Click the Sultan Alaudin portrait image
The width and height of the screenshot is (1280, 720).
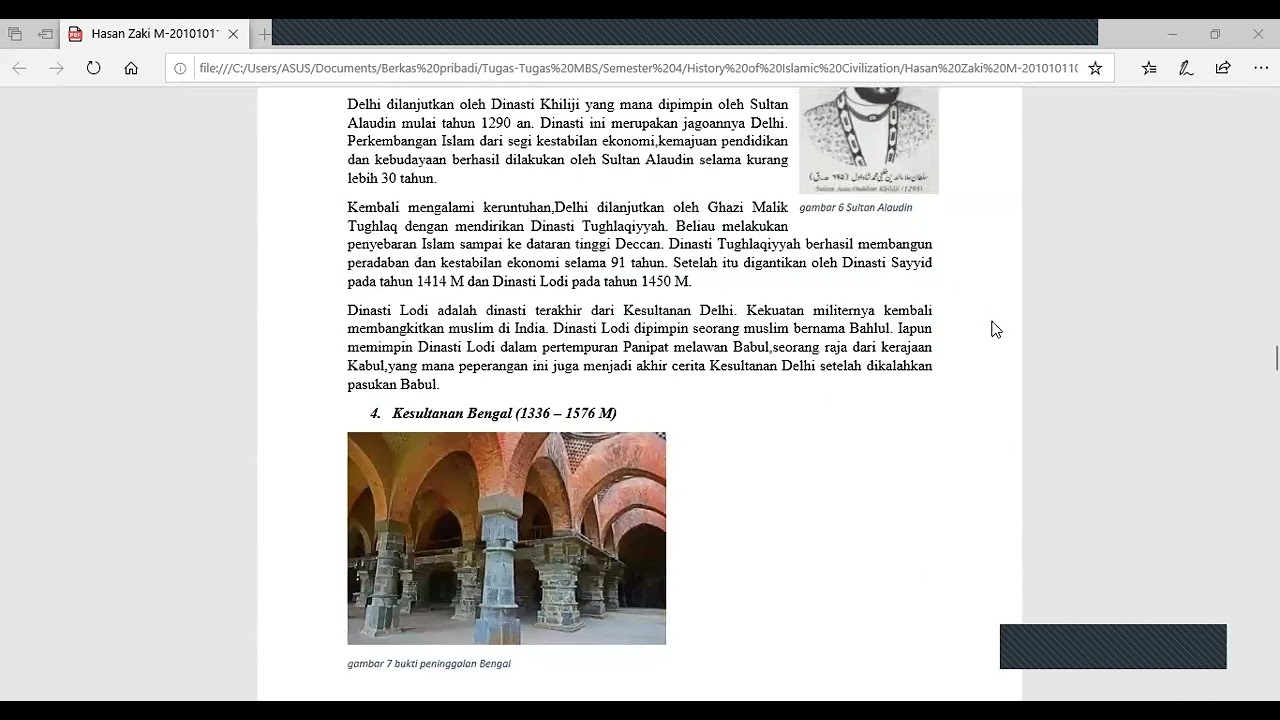(x=869, y=141)
